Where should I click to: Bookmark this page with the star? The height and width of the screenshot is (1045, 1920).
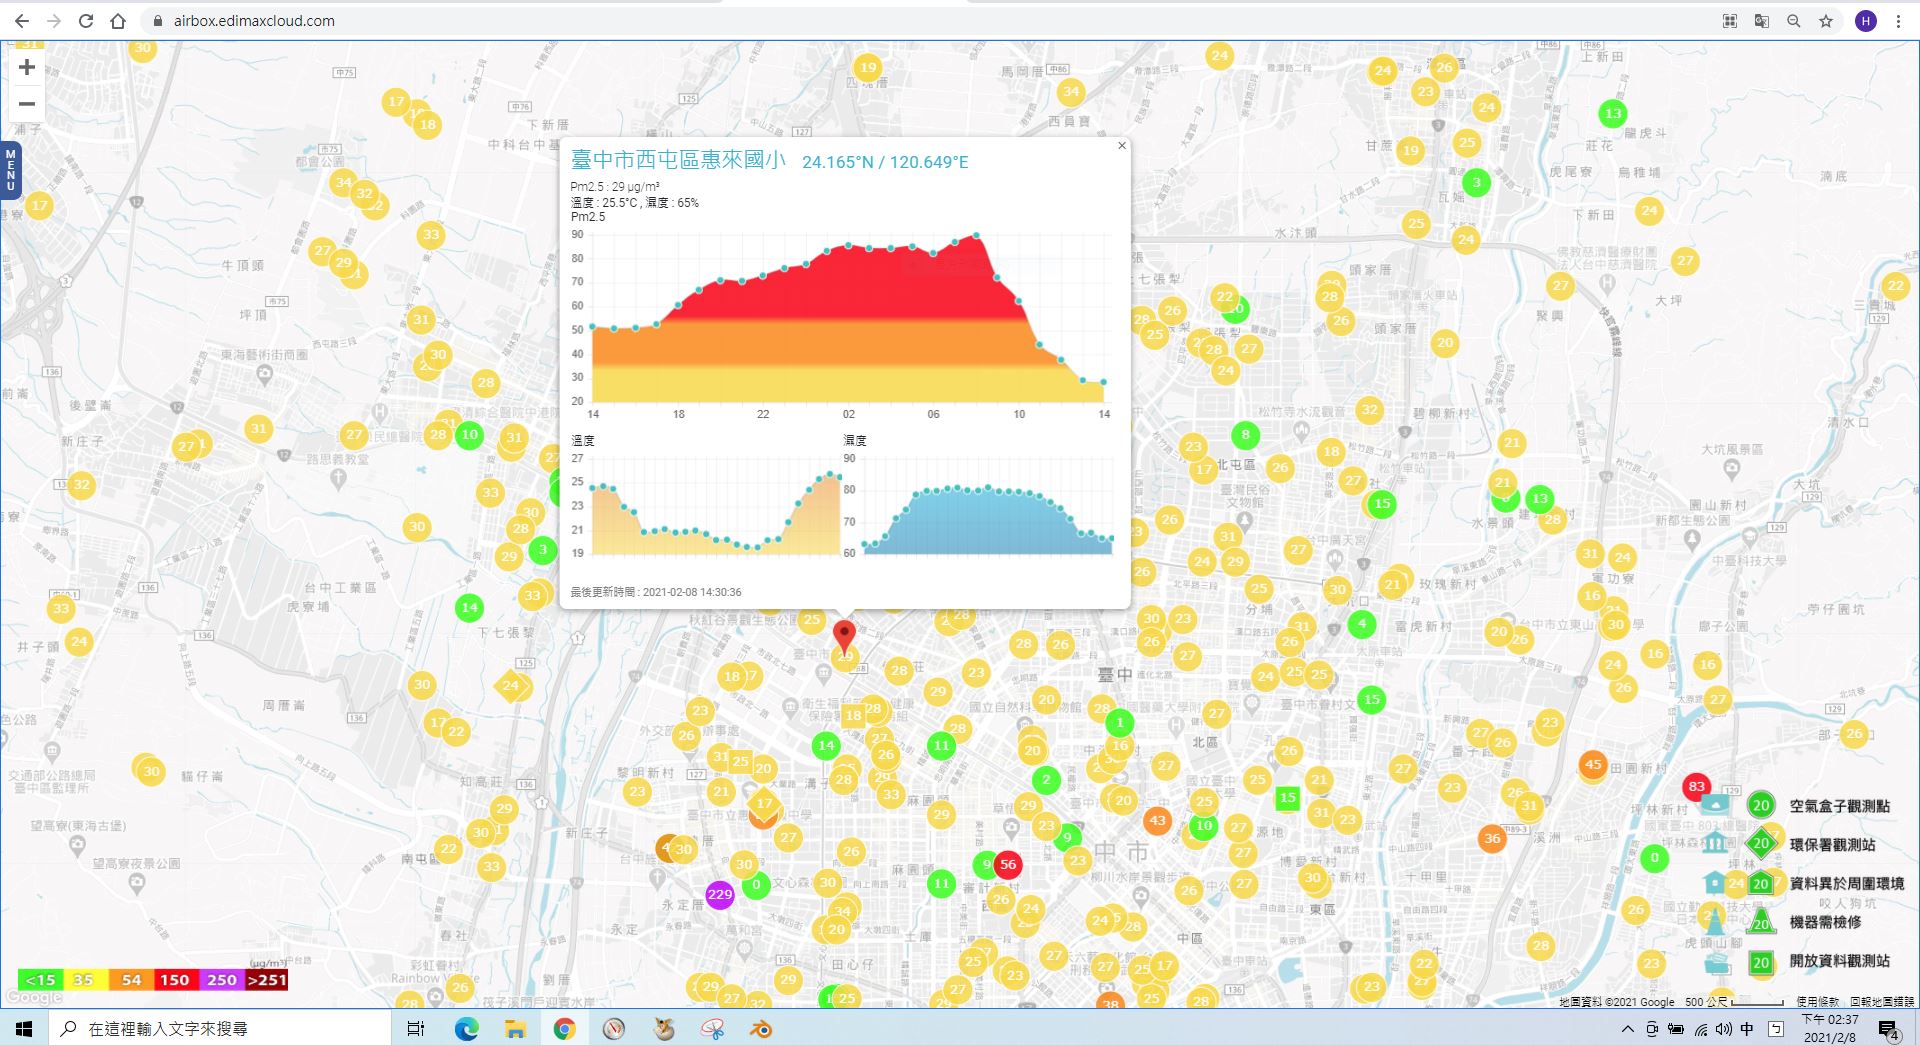(x=1826, y=21)
